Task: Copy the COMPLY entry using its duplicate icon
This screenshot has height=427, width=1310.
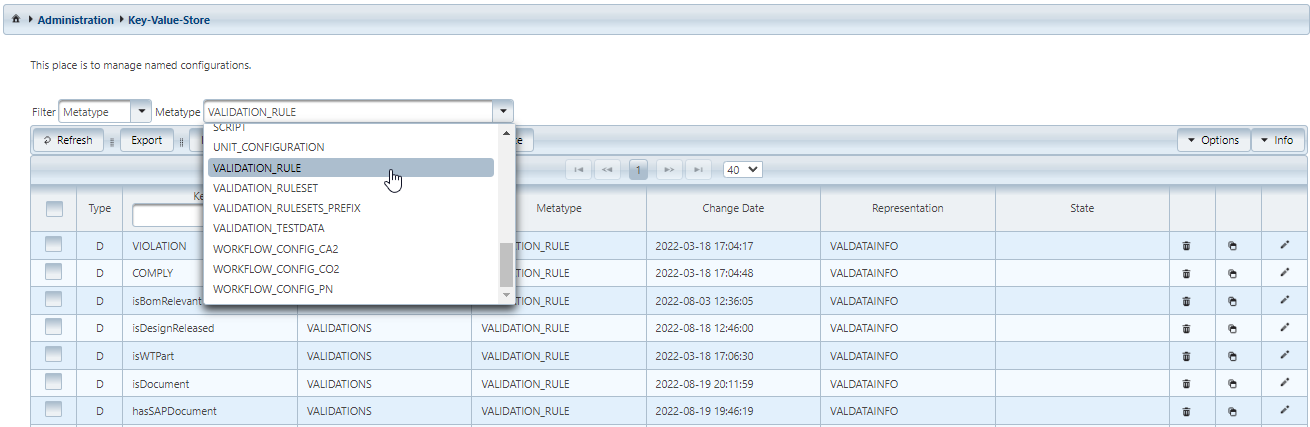Action: click(x=1232, y=273)
